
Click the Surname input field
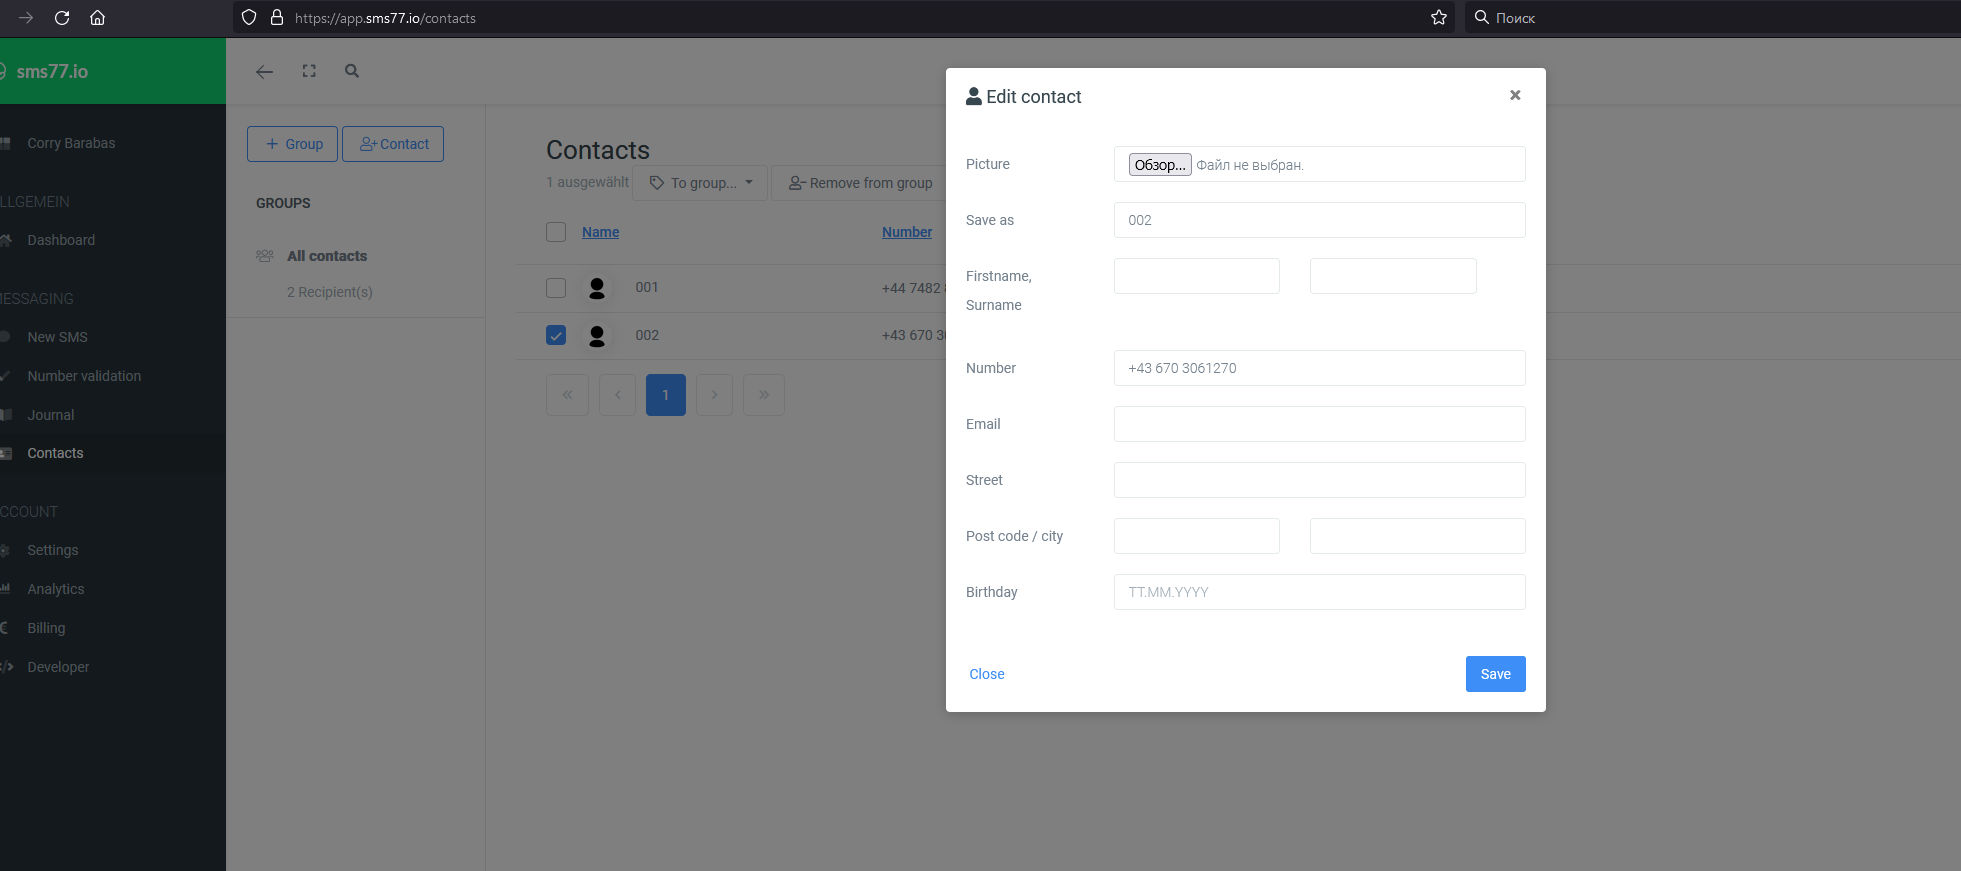[1393, 276]
